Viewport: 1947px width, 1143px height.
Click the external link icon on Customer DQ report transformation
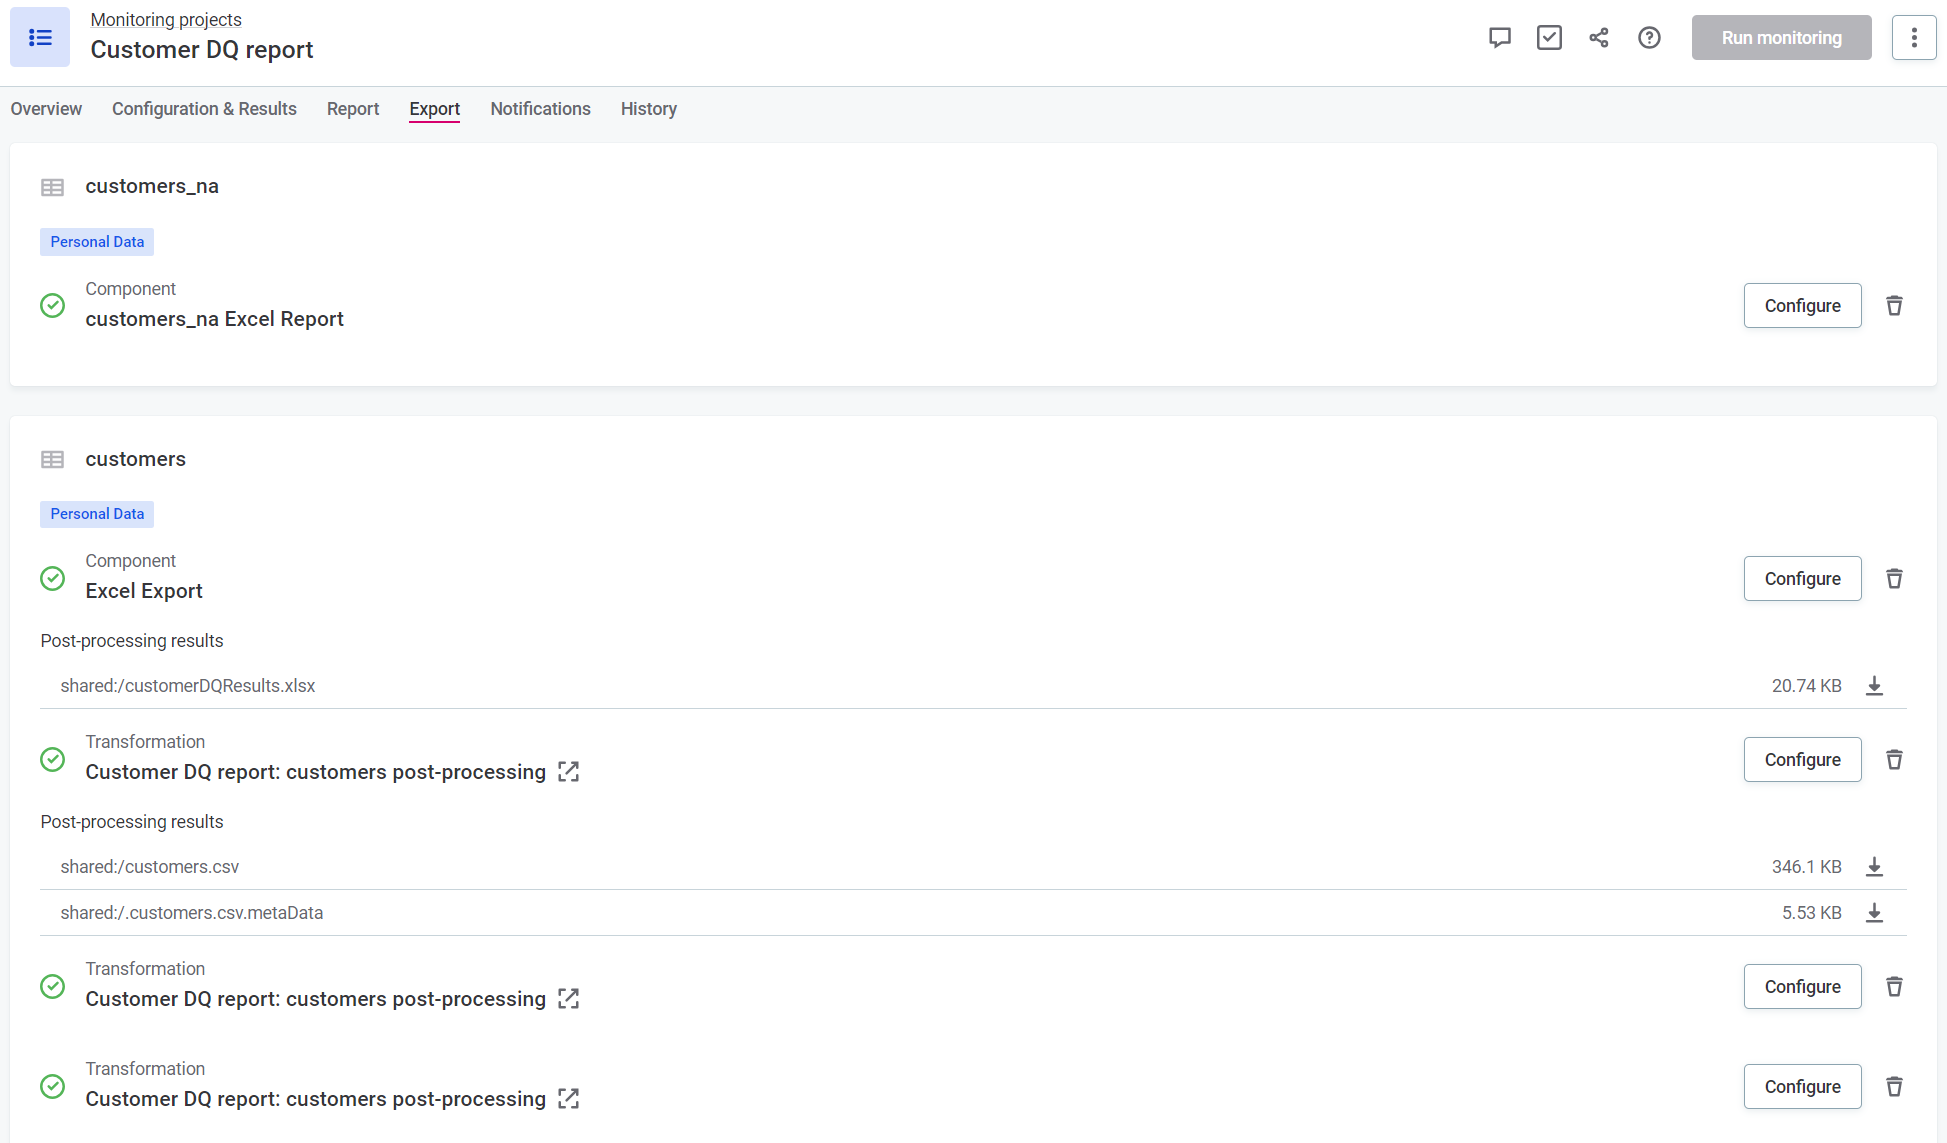[569, 772]
